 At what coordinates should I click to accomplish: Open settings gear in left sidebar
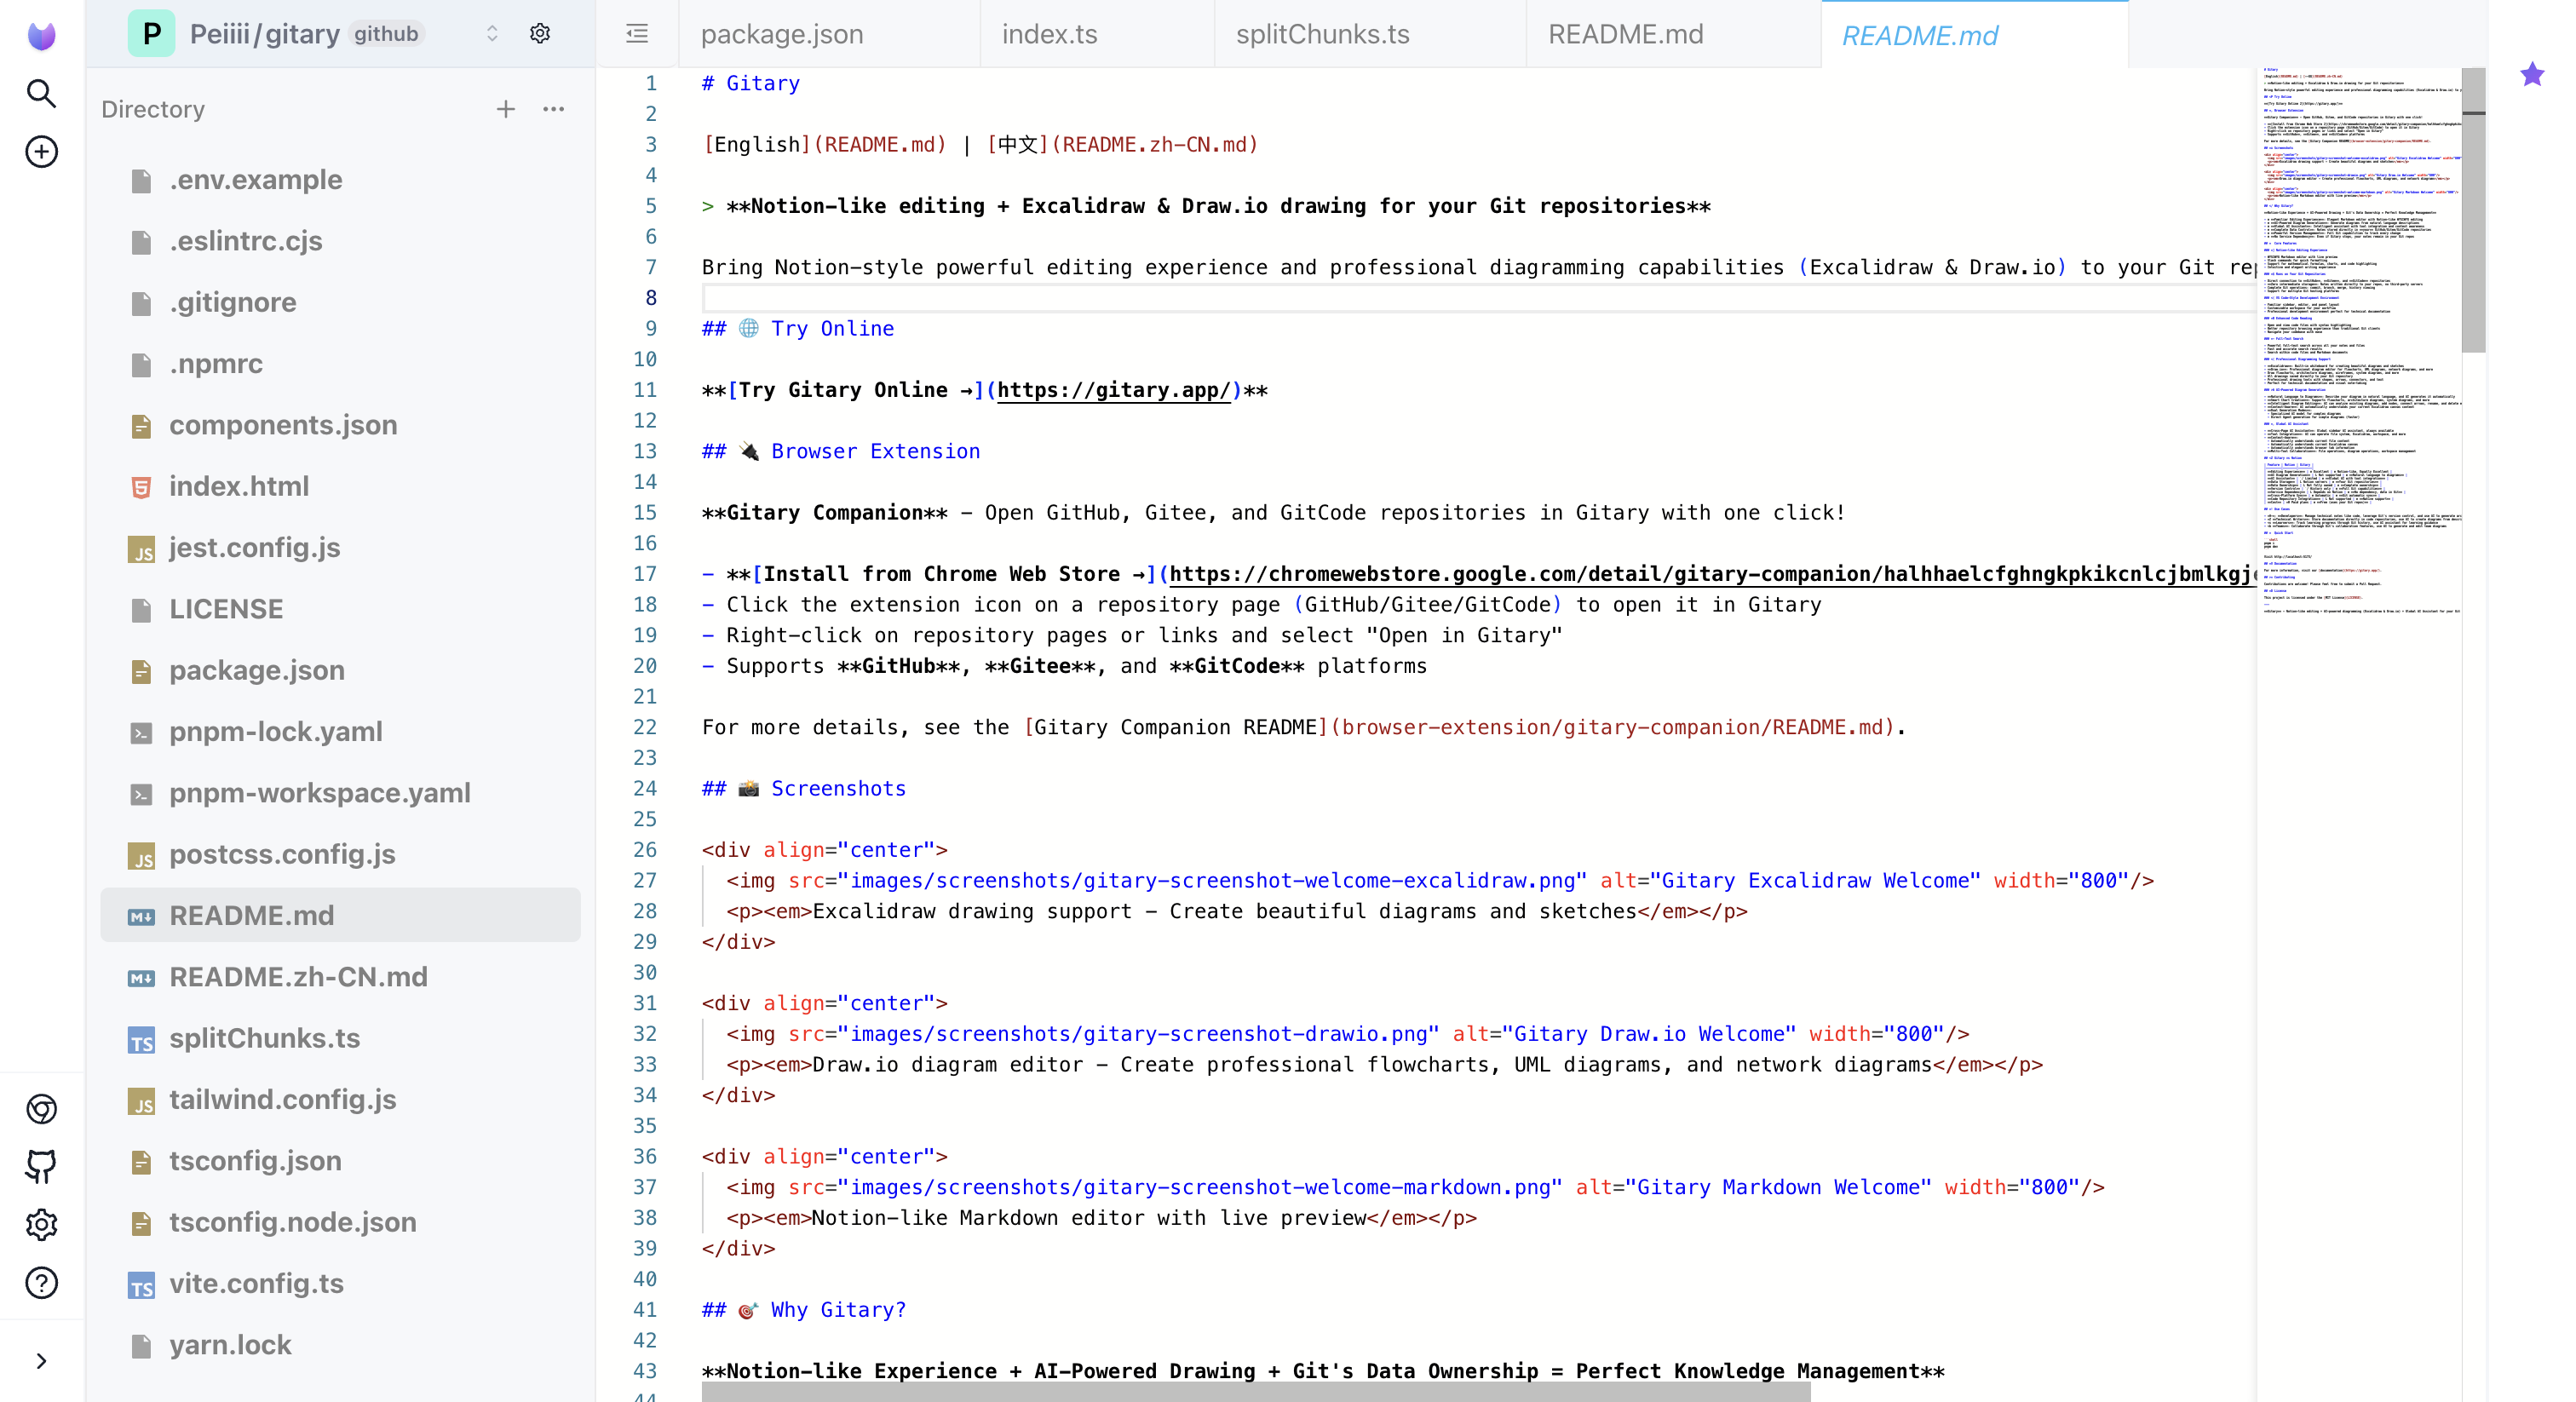41,1224
